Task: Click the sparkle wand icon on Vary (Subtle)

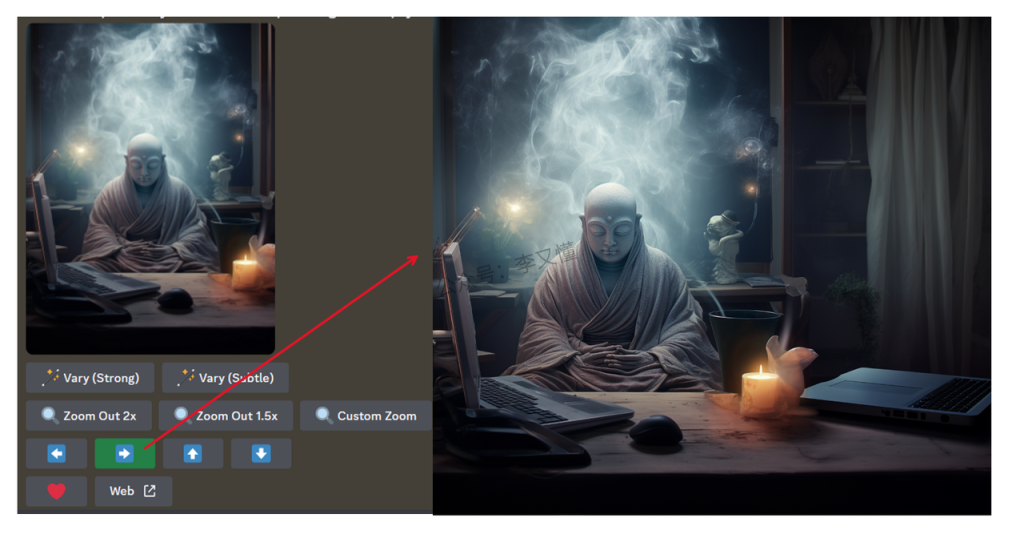Action: [x=185, y=378]
